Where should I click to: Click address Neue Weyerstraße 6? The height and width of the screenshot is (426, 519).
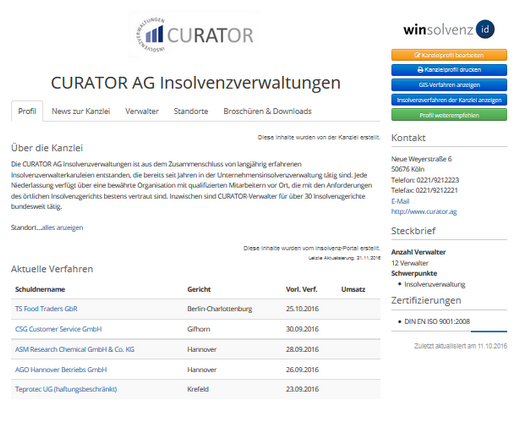421,159
